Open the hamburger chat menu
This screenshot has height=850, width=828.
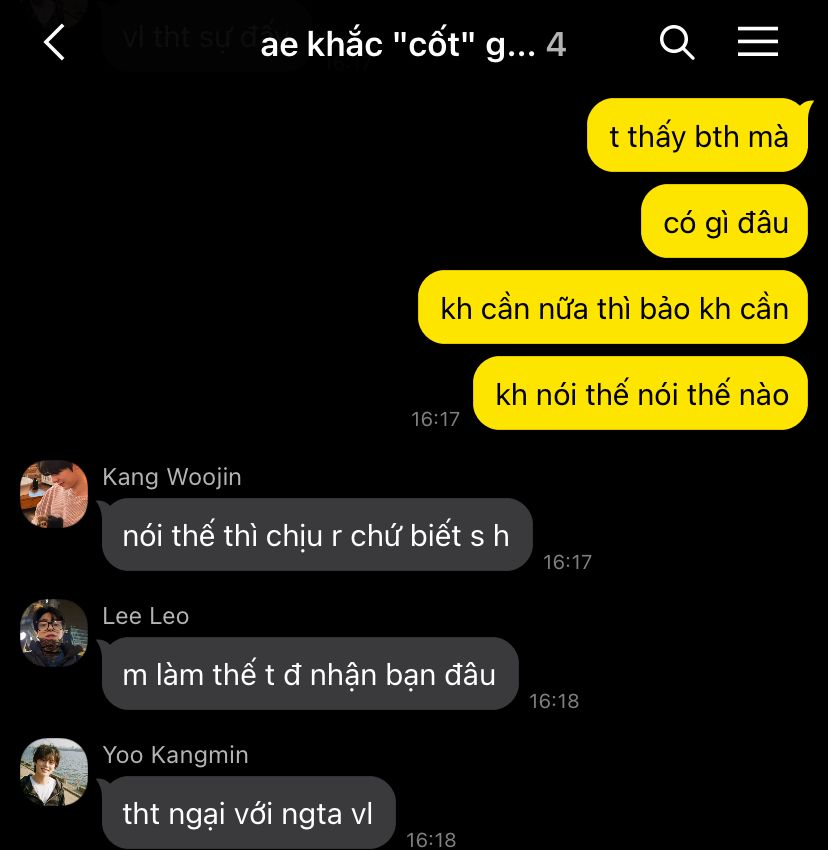pyautogui.click(x=758, y=42)
